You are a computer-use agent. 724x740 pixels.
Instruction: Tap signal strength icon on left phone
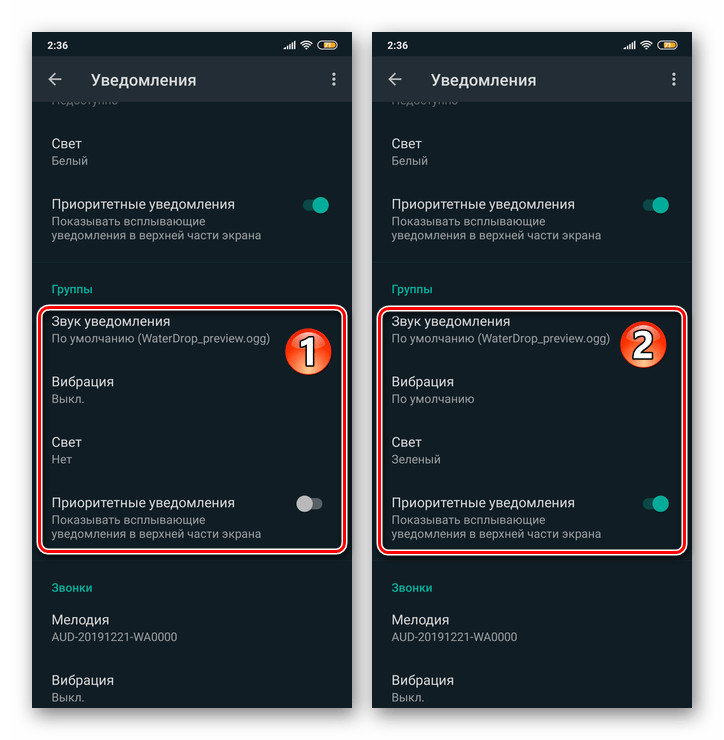pos(289,45)
